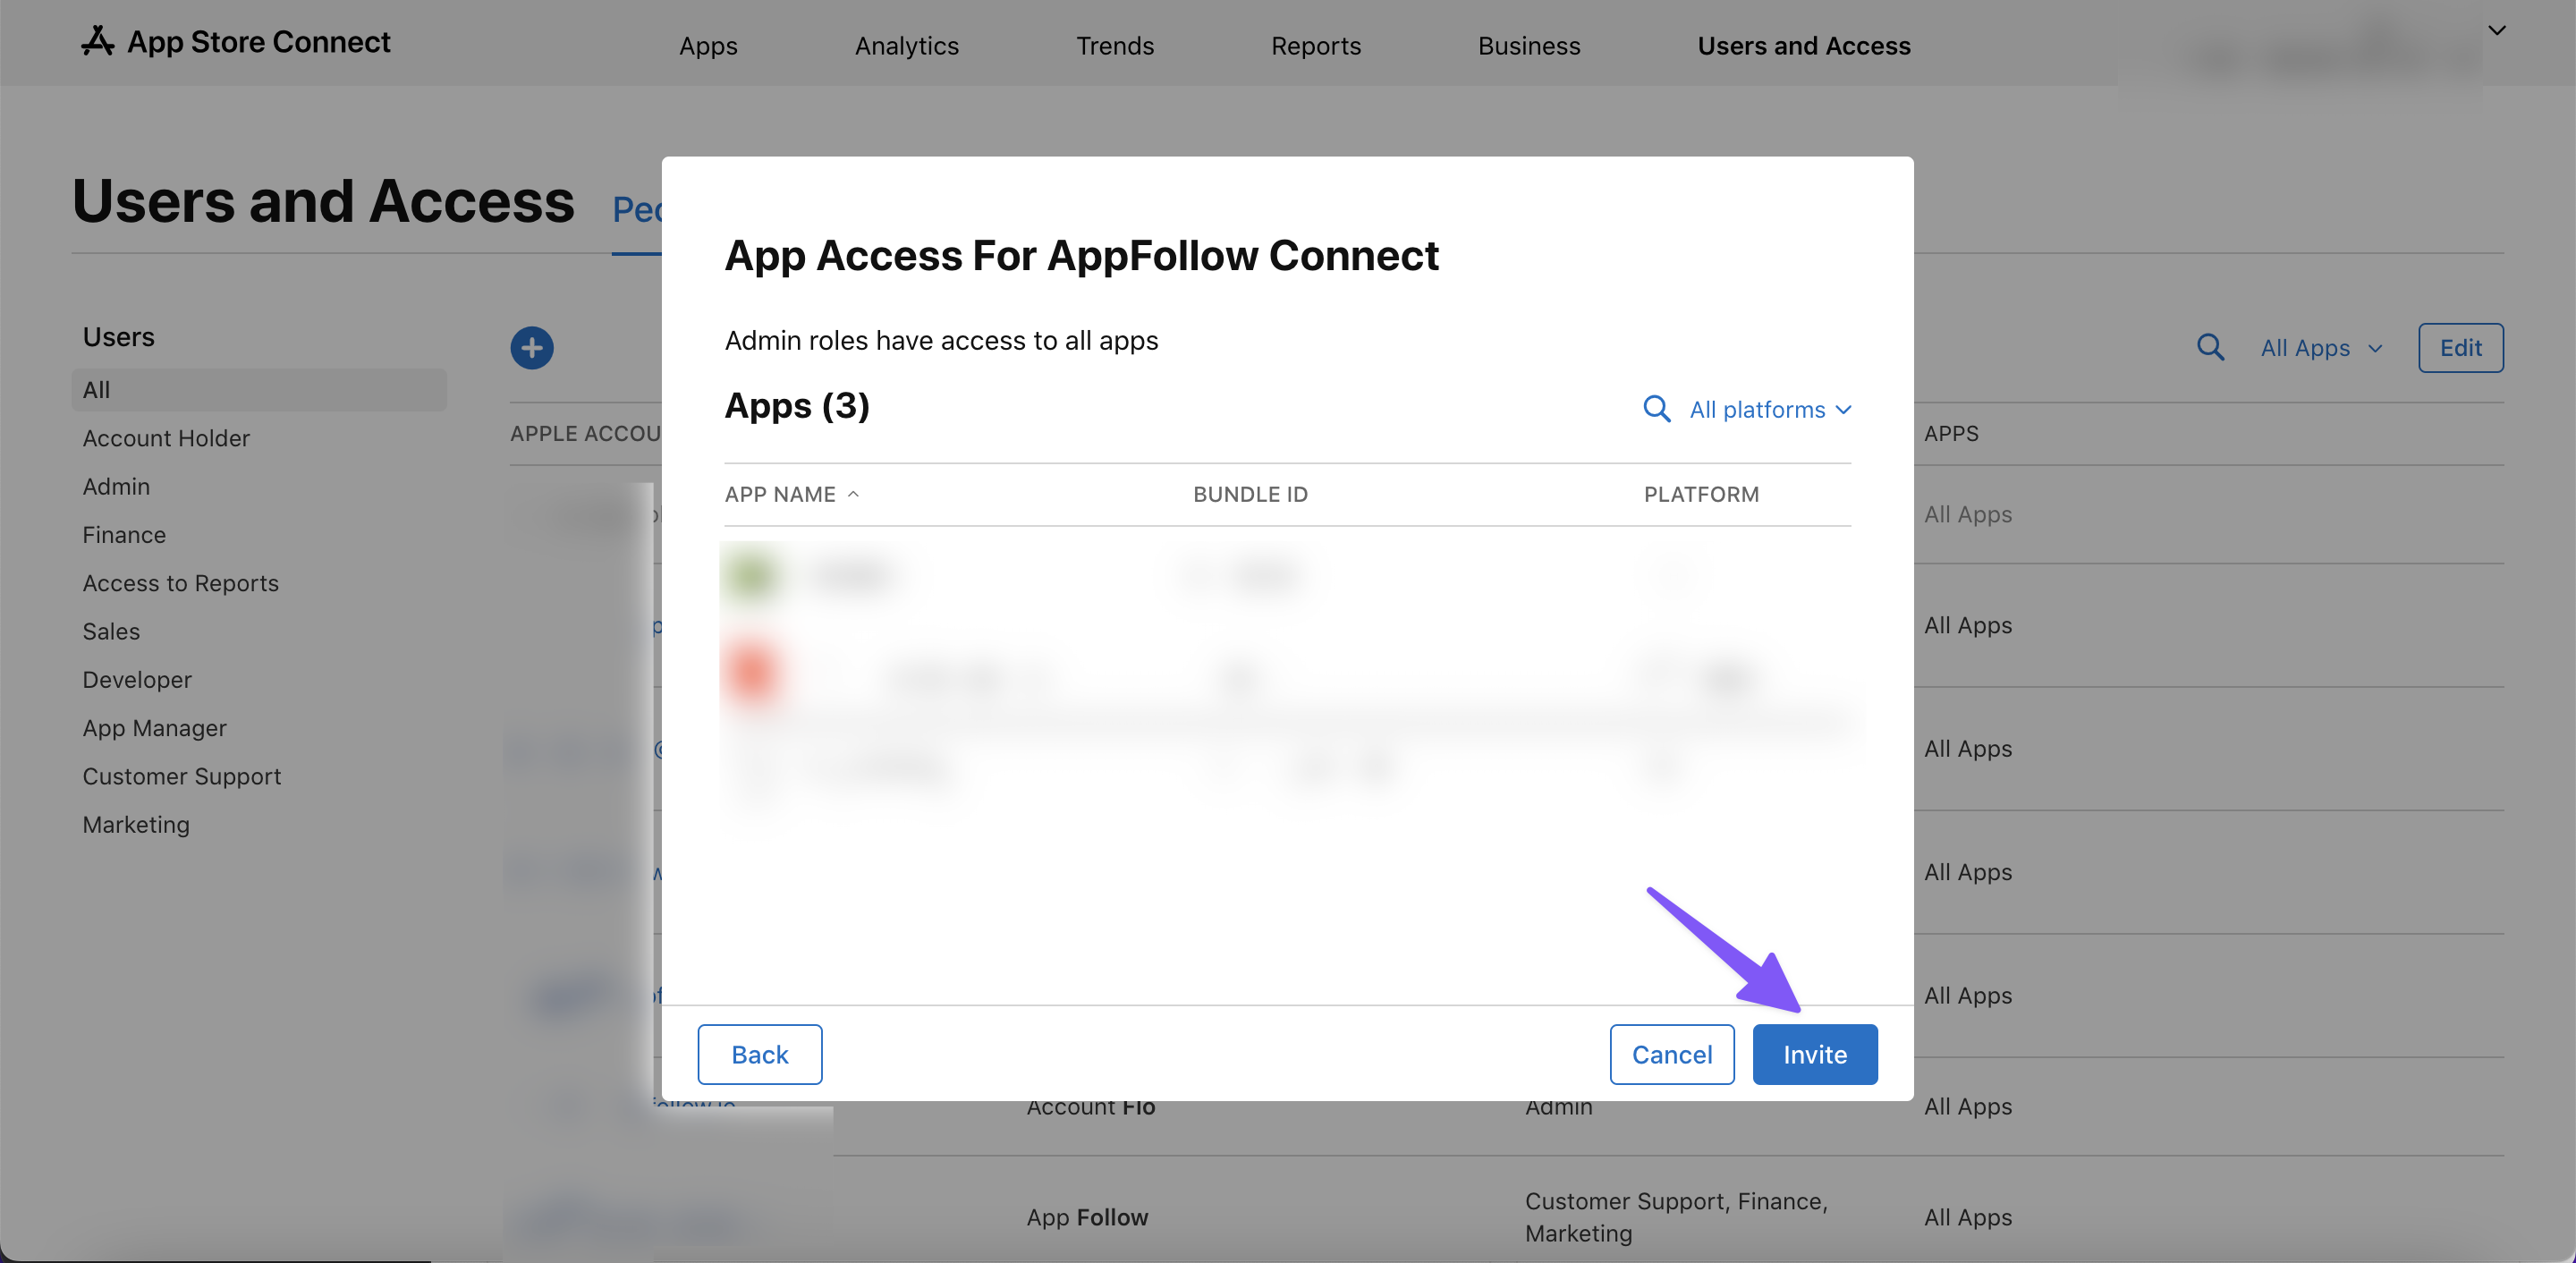Click the Account Flo user name
The image size is (2576, 1263).
click(x=1090, y=1107)
